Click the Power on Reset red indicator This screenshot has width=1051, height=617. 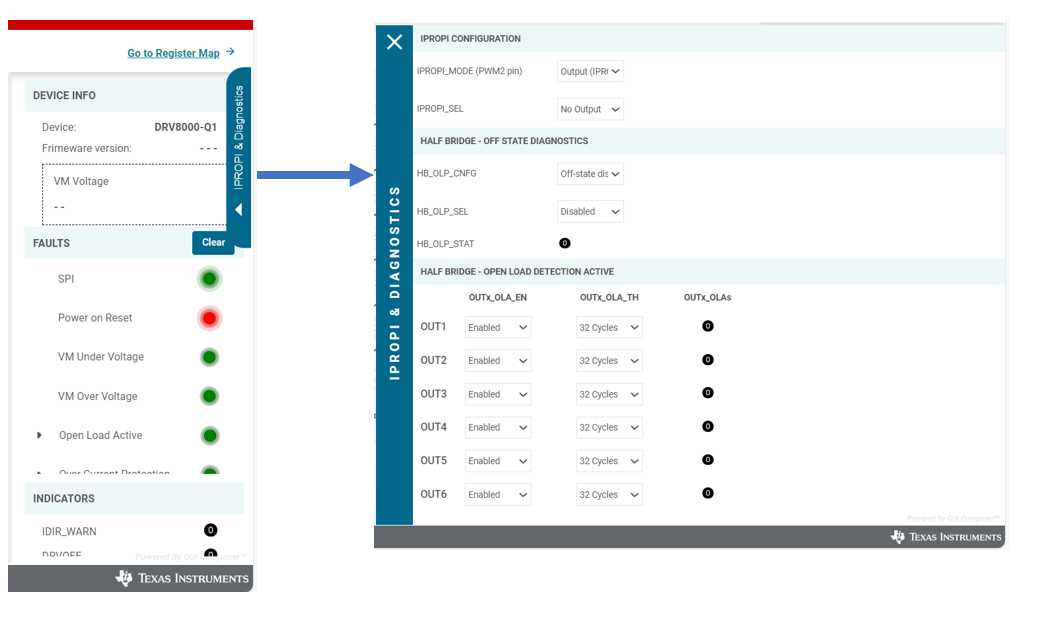click(209, 318)
